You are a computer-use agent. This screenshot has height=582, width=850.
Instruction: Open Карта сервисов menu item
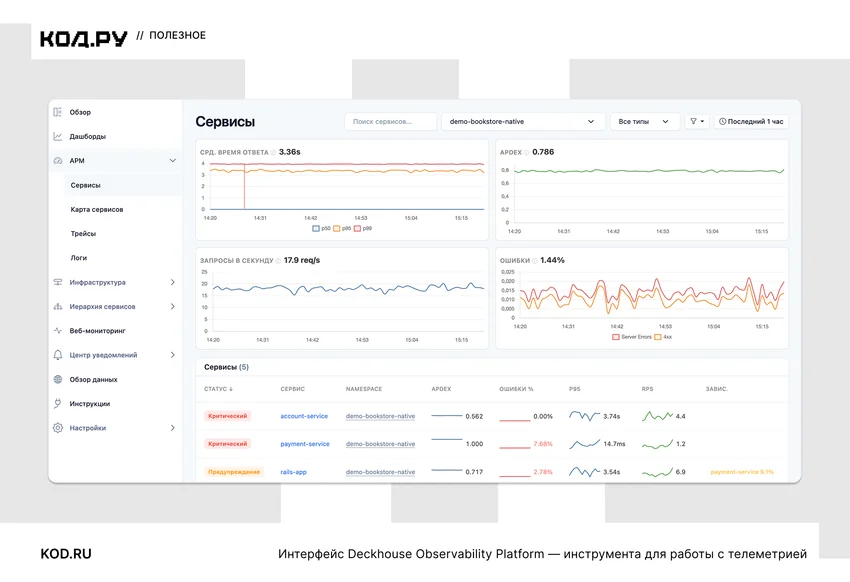click(x=97, y=210)
